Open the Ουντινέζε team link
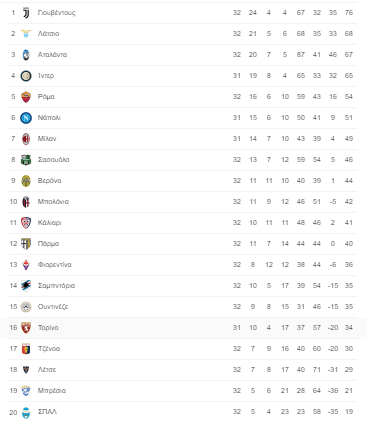The width and height of the screenshot is (367, 428). point(53,307)
